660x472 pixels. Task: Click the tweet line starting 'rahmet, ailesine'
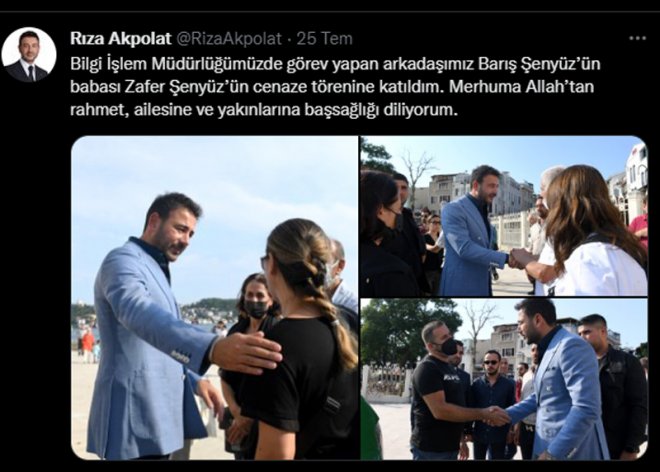coord(263,109)
